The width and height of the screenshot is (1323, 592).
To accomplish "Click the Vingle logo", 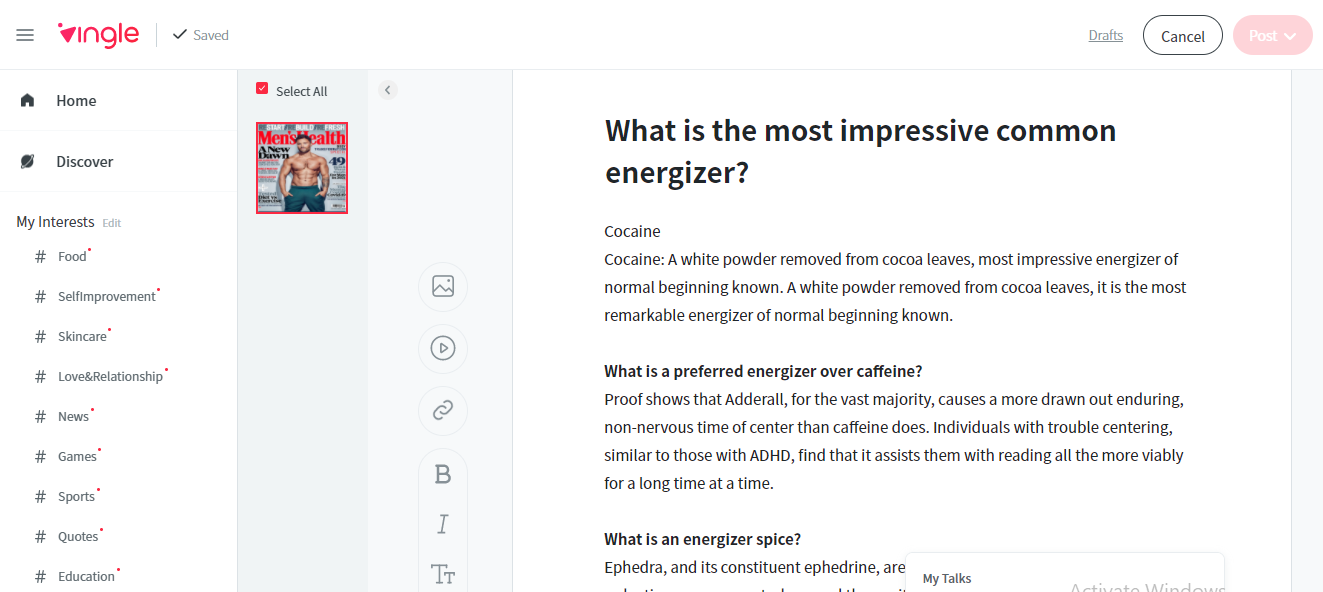I will coord(98,35).
